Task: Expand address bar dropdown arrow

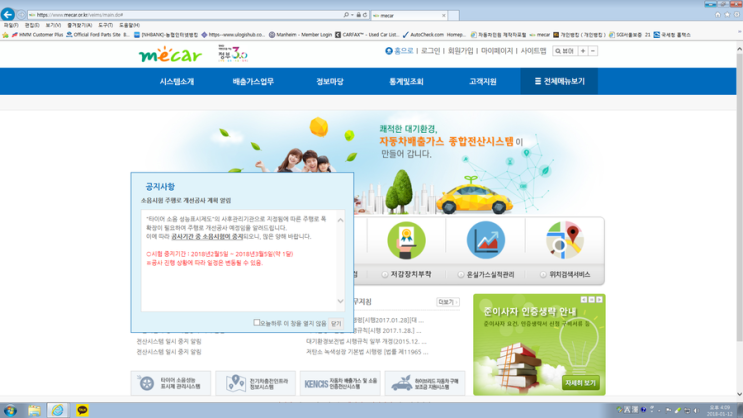Action: (352, 15)
